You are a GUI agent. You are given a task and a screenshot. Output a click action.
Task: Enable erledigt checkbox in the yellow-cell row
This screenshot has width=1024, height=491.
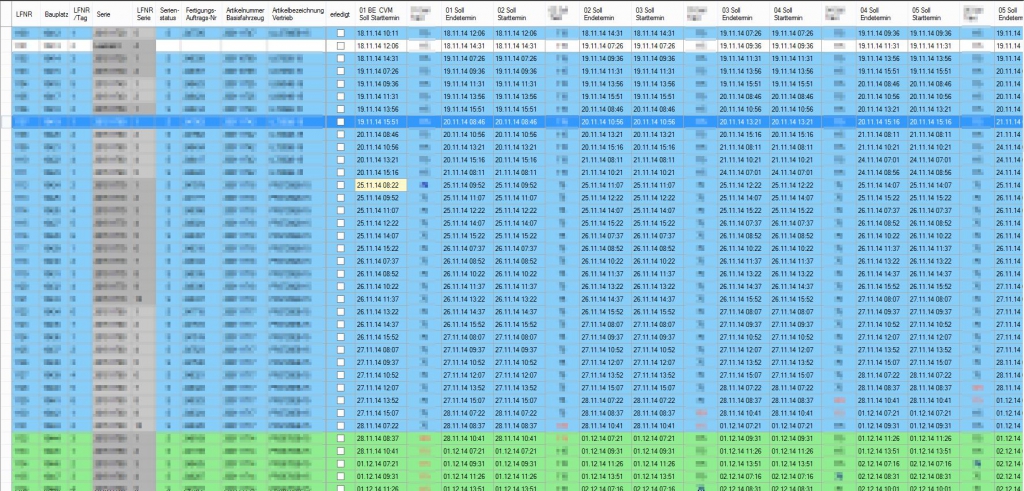[x=341, y=185]
